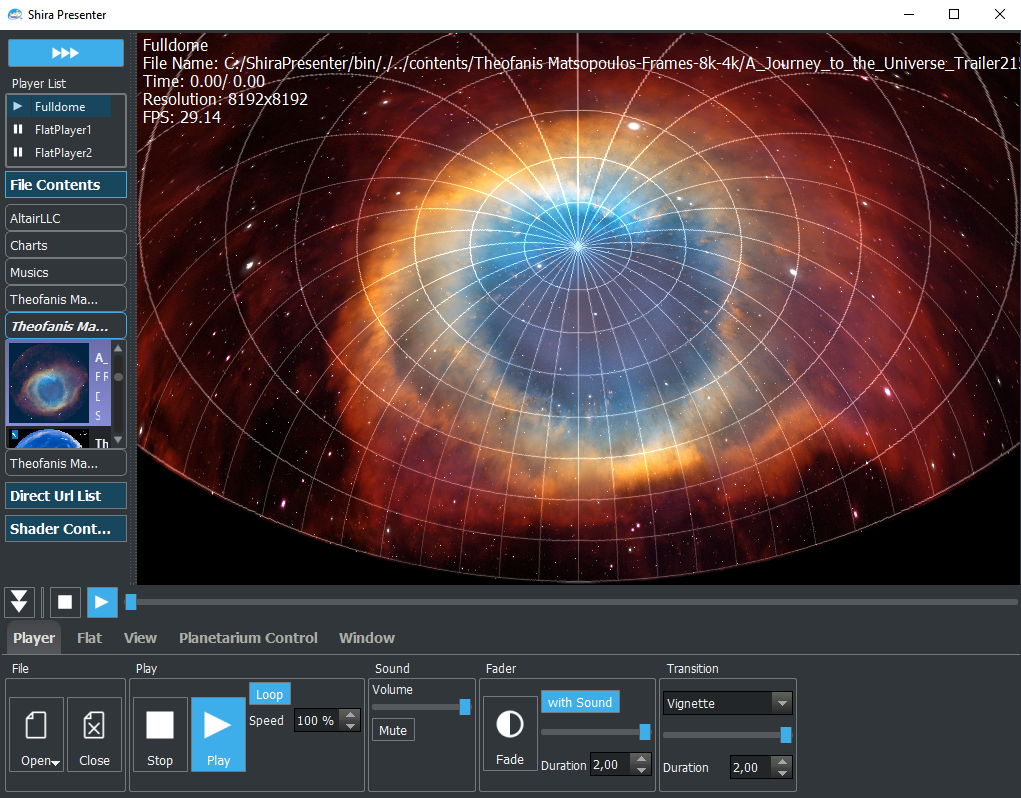Select the nebula eye video thumbnail
Screen dimensions: 1021x798
(x=49, y=383)
